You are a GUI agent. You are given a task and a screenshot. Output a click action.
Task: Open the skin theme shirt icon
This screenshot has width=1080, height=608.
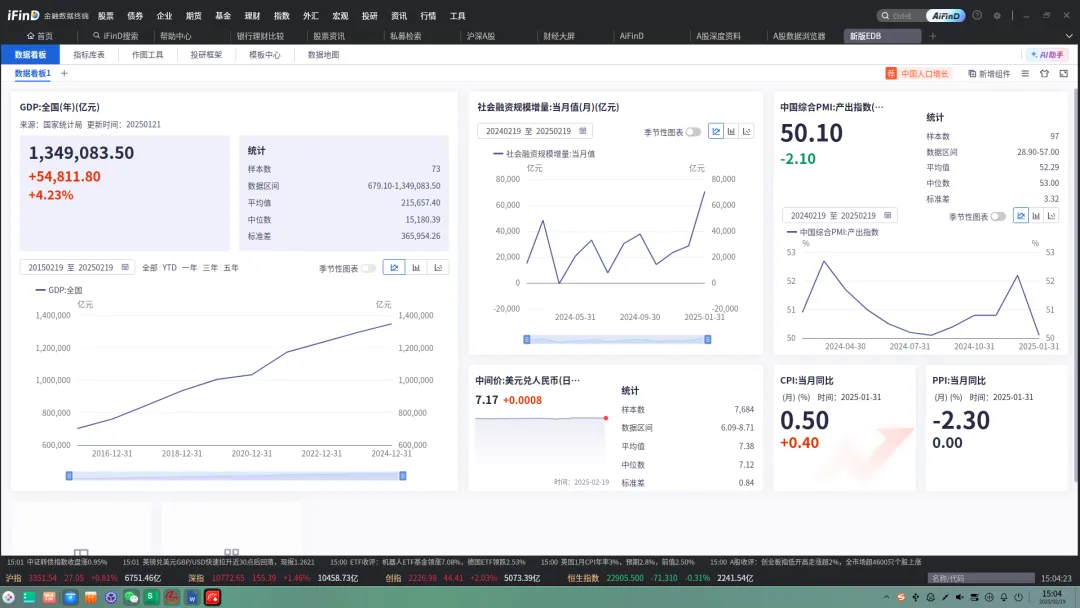[1044, 74]
